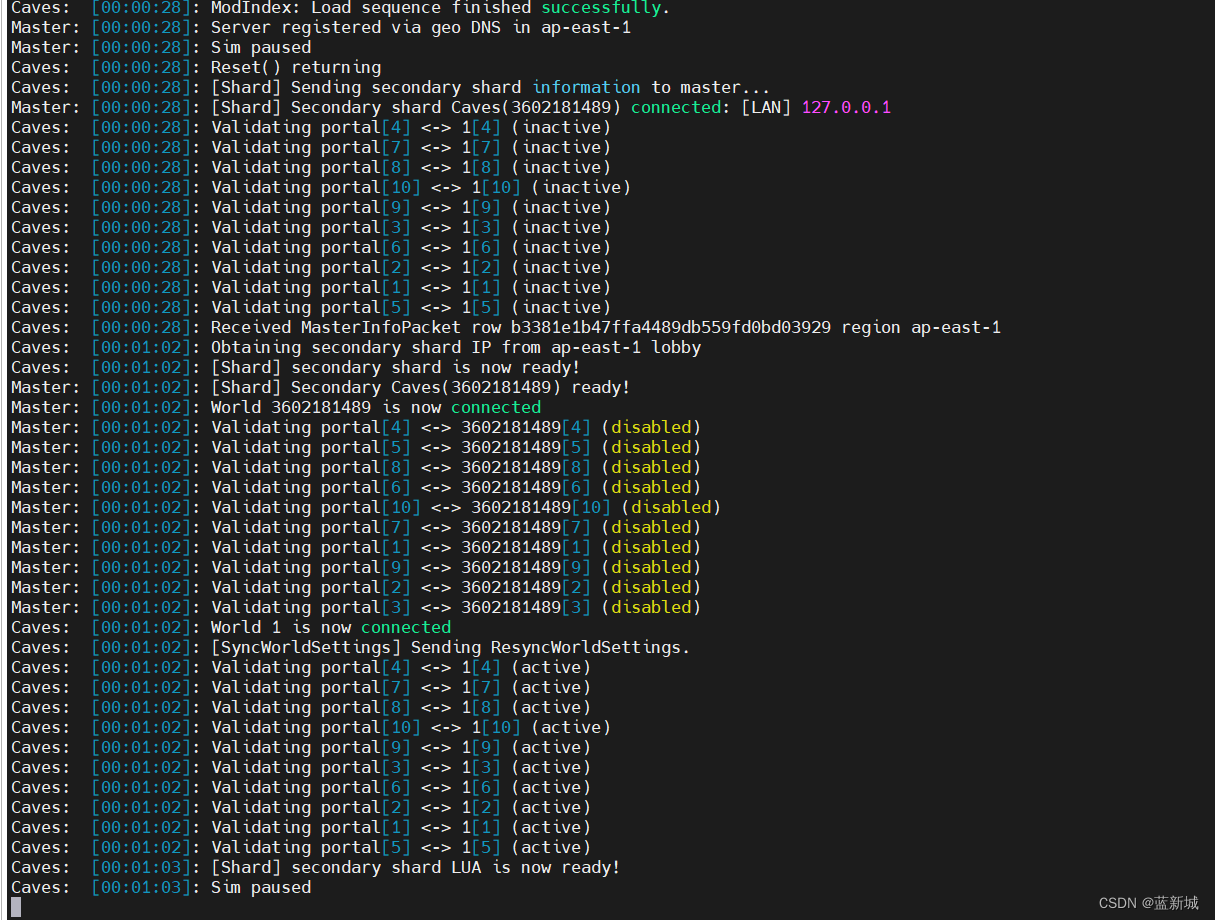1215x920 pixels.
Task: Click the magenta 127.0.0.1 IP address
Action: click(x=845, y=107)
